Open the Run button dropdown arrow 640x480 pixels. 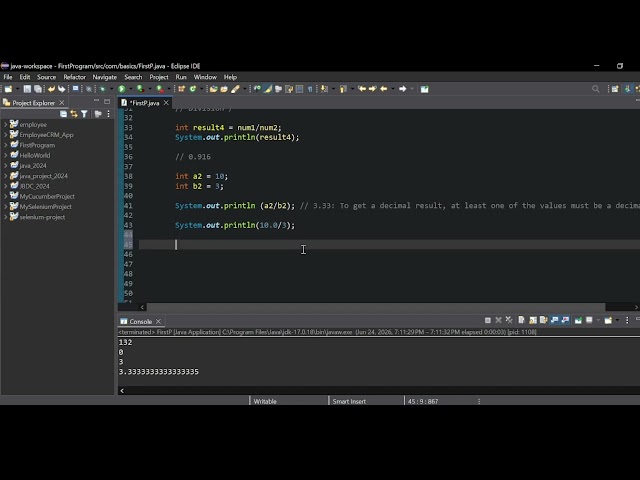130,89
